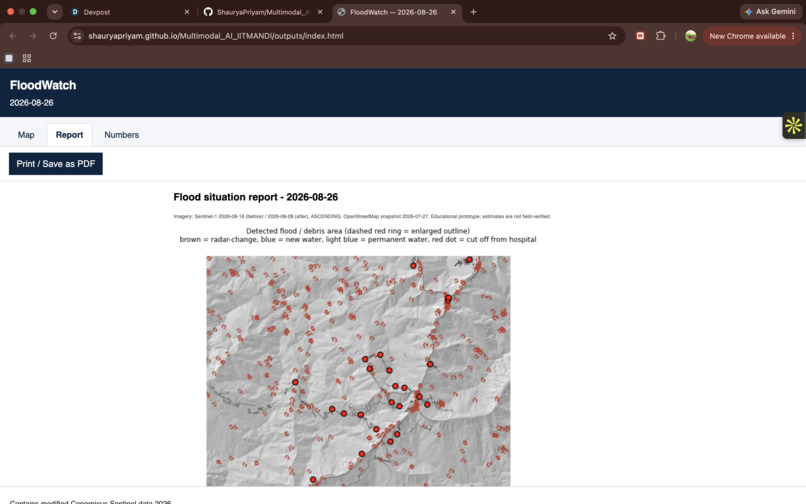Image resolution: width=806 pixels, height=504 pixels.
Task: Click the browser forward arrow
Action: (x=33, y=36)
